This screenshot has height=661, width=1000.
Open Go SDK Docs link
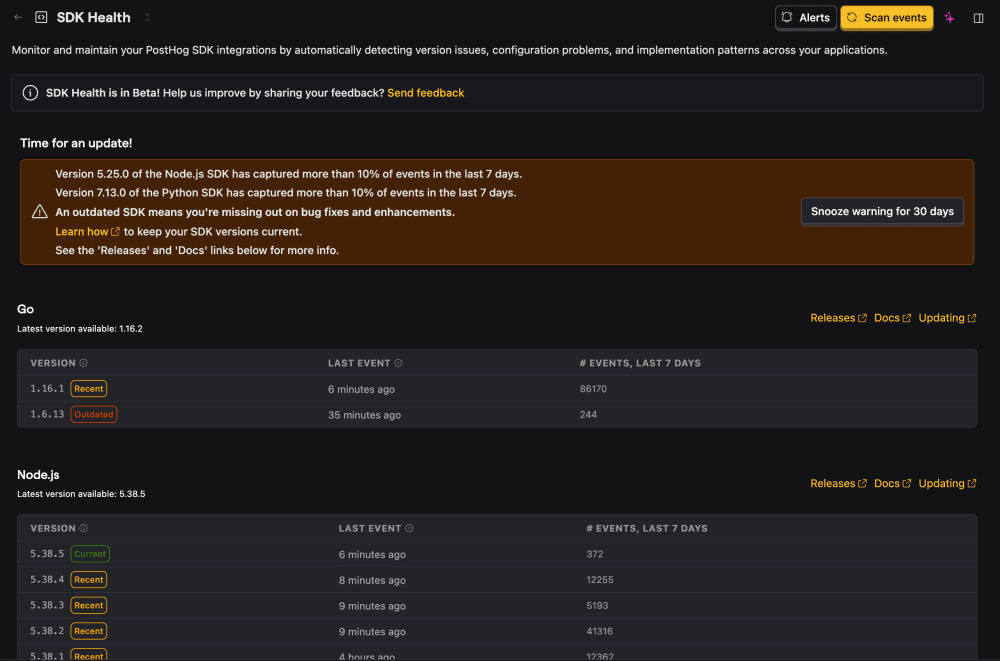point(892,318)
